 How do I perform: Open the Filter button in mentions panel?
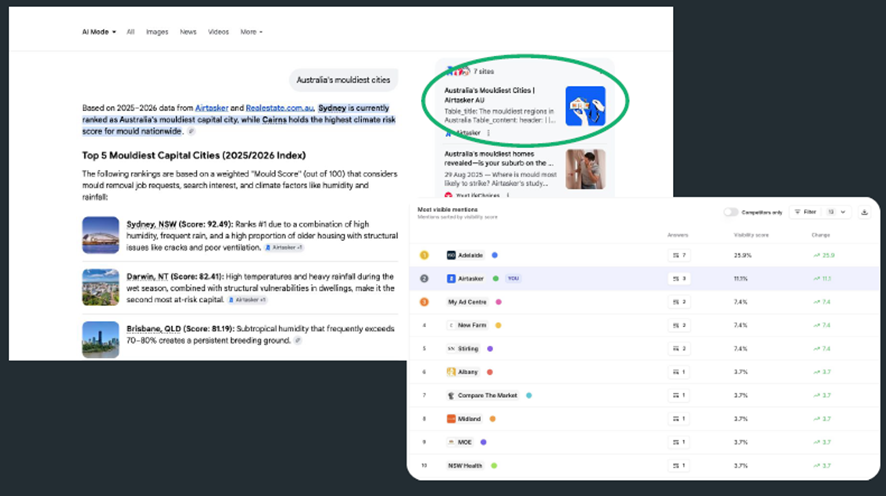[x=805, y=212]
